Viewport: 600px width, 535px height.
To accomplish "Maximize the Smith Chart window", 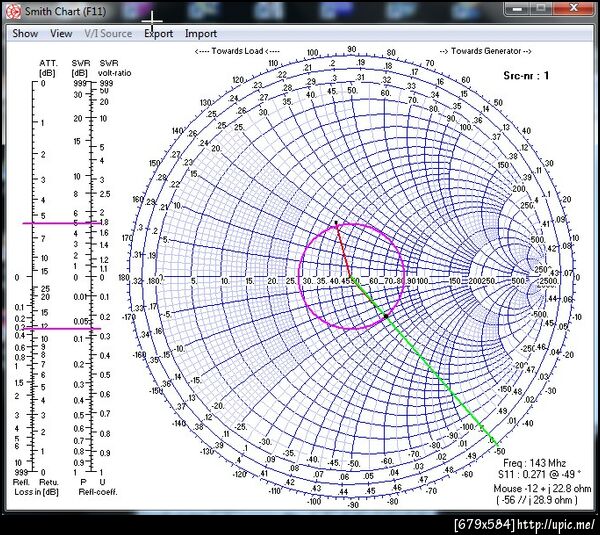I will coord(541,8).
